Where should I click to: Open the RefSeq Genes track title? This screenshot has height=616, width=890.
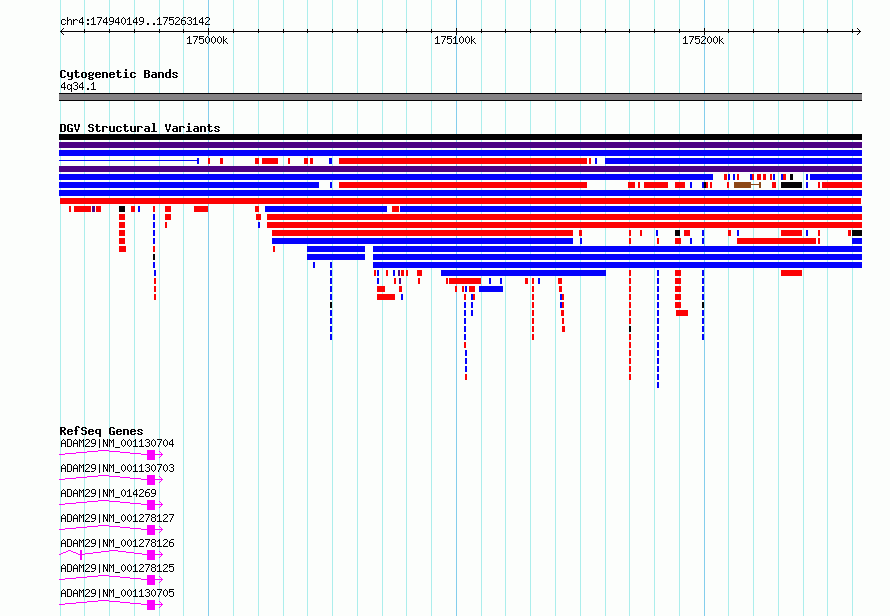point(102,431)
